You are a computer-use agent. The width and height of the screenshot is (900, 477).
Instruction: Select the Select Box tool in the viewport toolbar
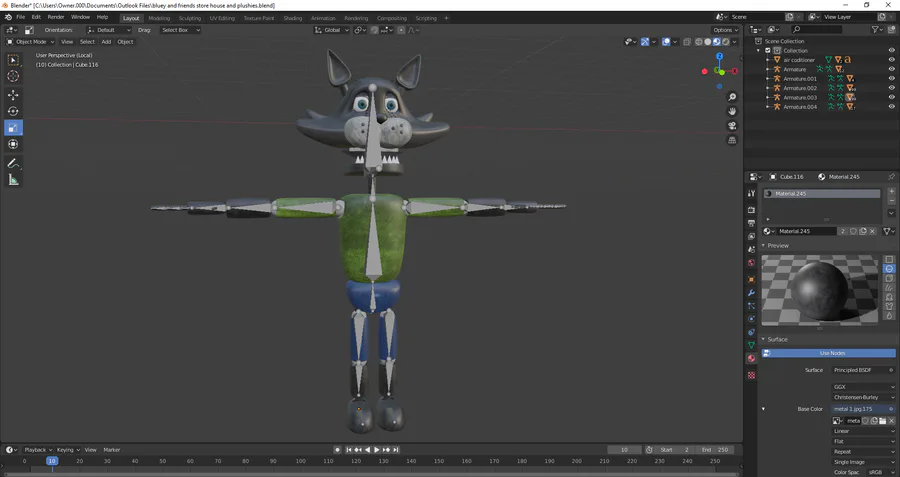(13, 60)
